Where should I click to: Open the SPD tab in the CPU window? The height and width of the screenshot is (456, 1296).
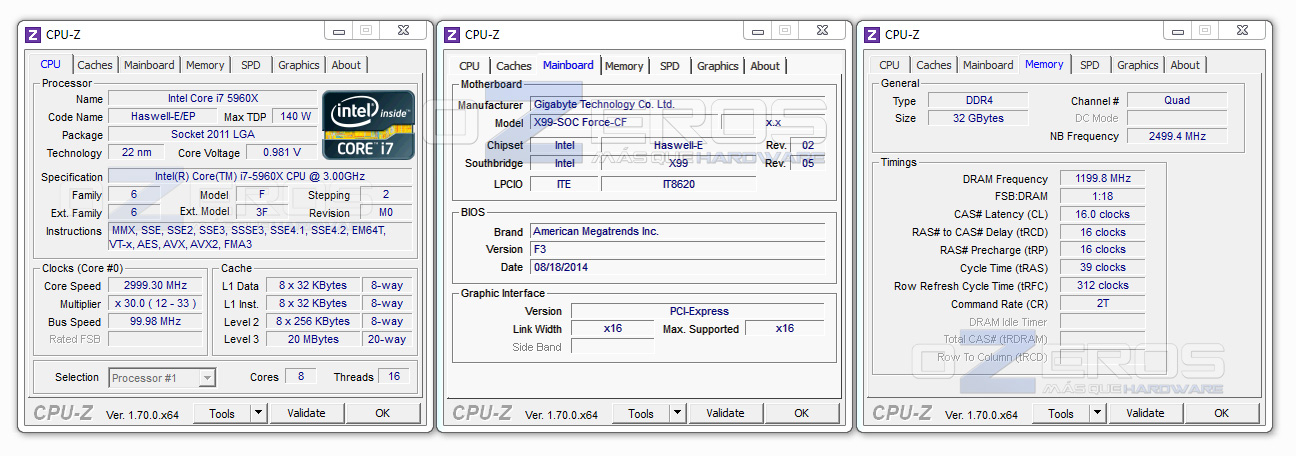[x=250, y=65]
